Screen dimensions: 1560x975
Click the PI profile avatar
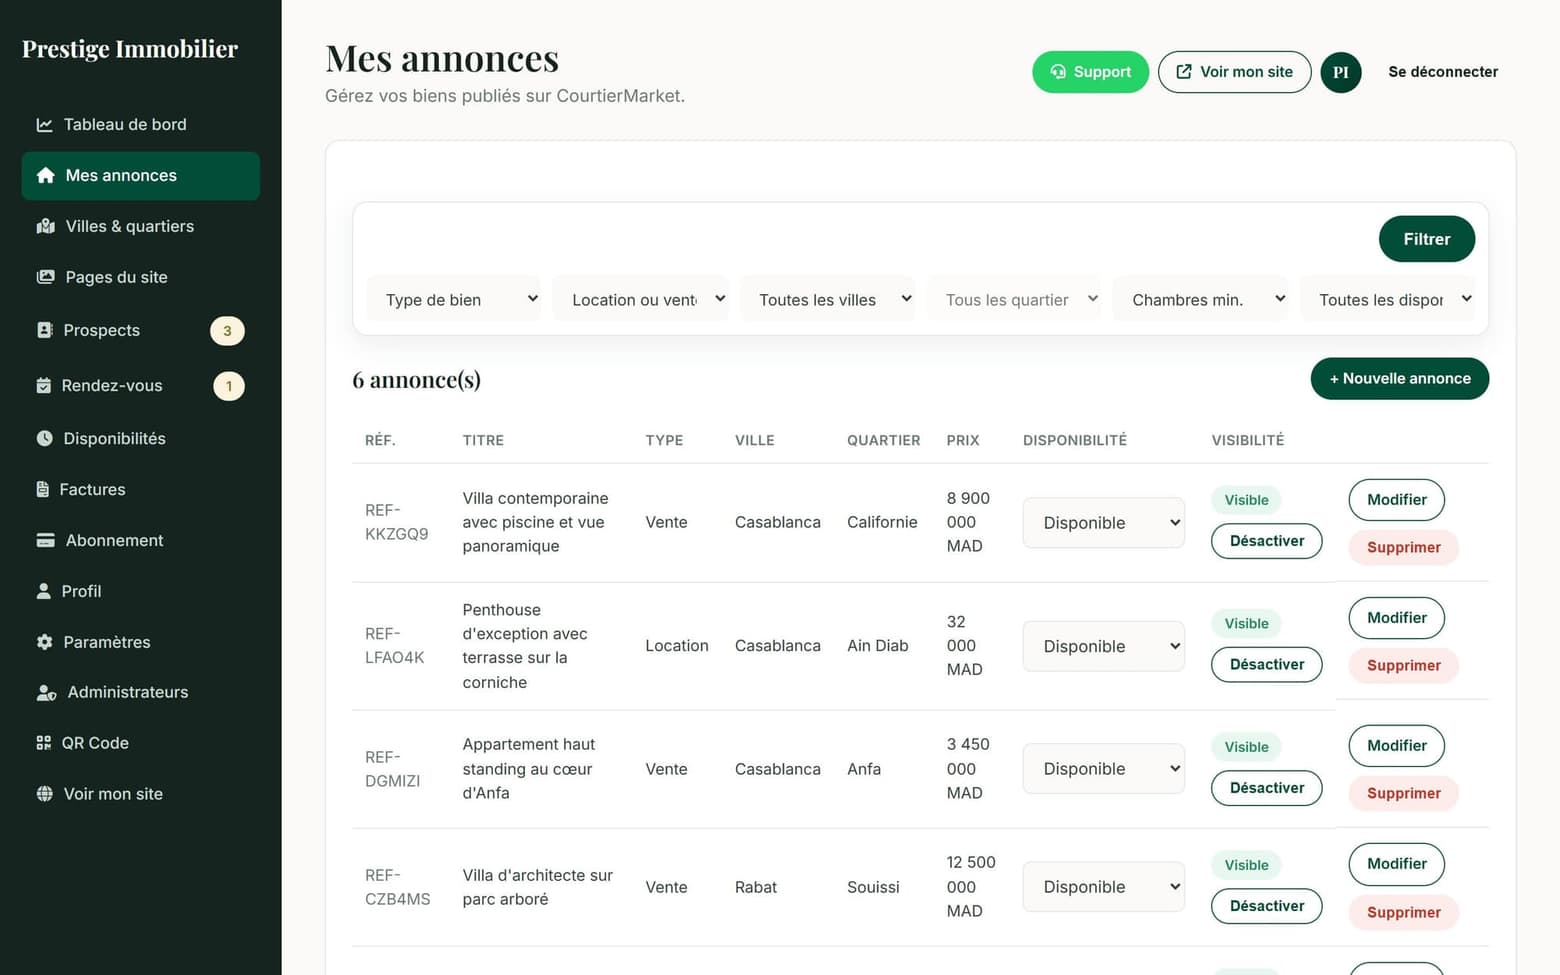(1340, 72)
